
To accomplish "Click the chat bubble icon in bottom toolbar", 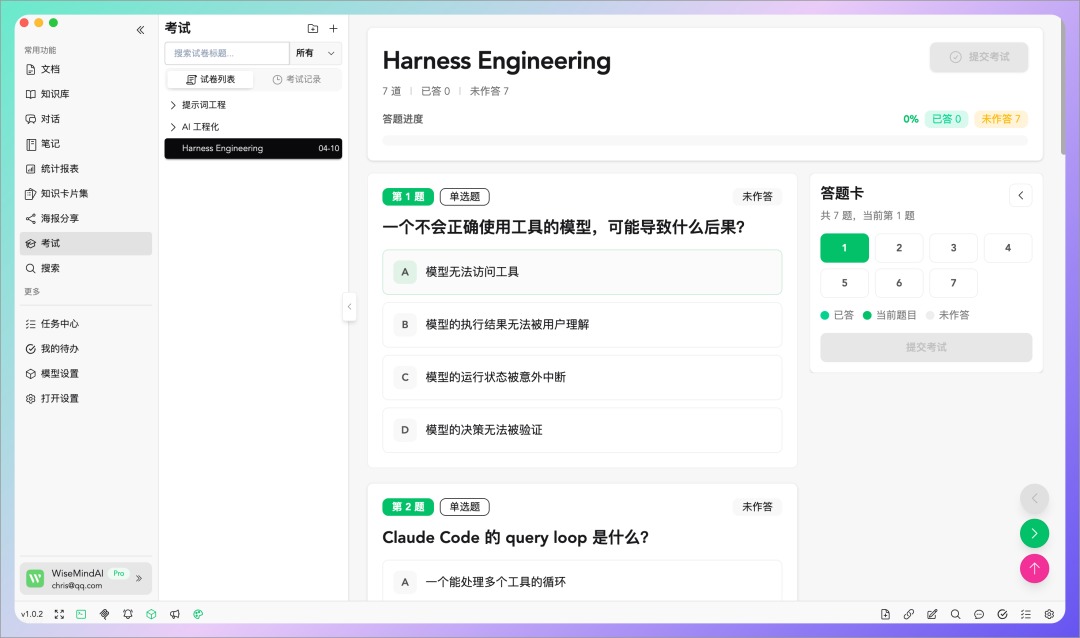I will pos(979,615).
